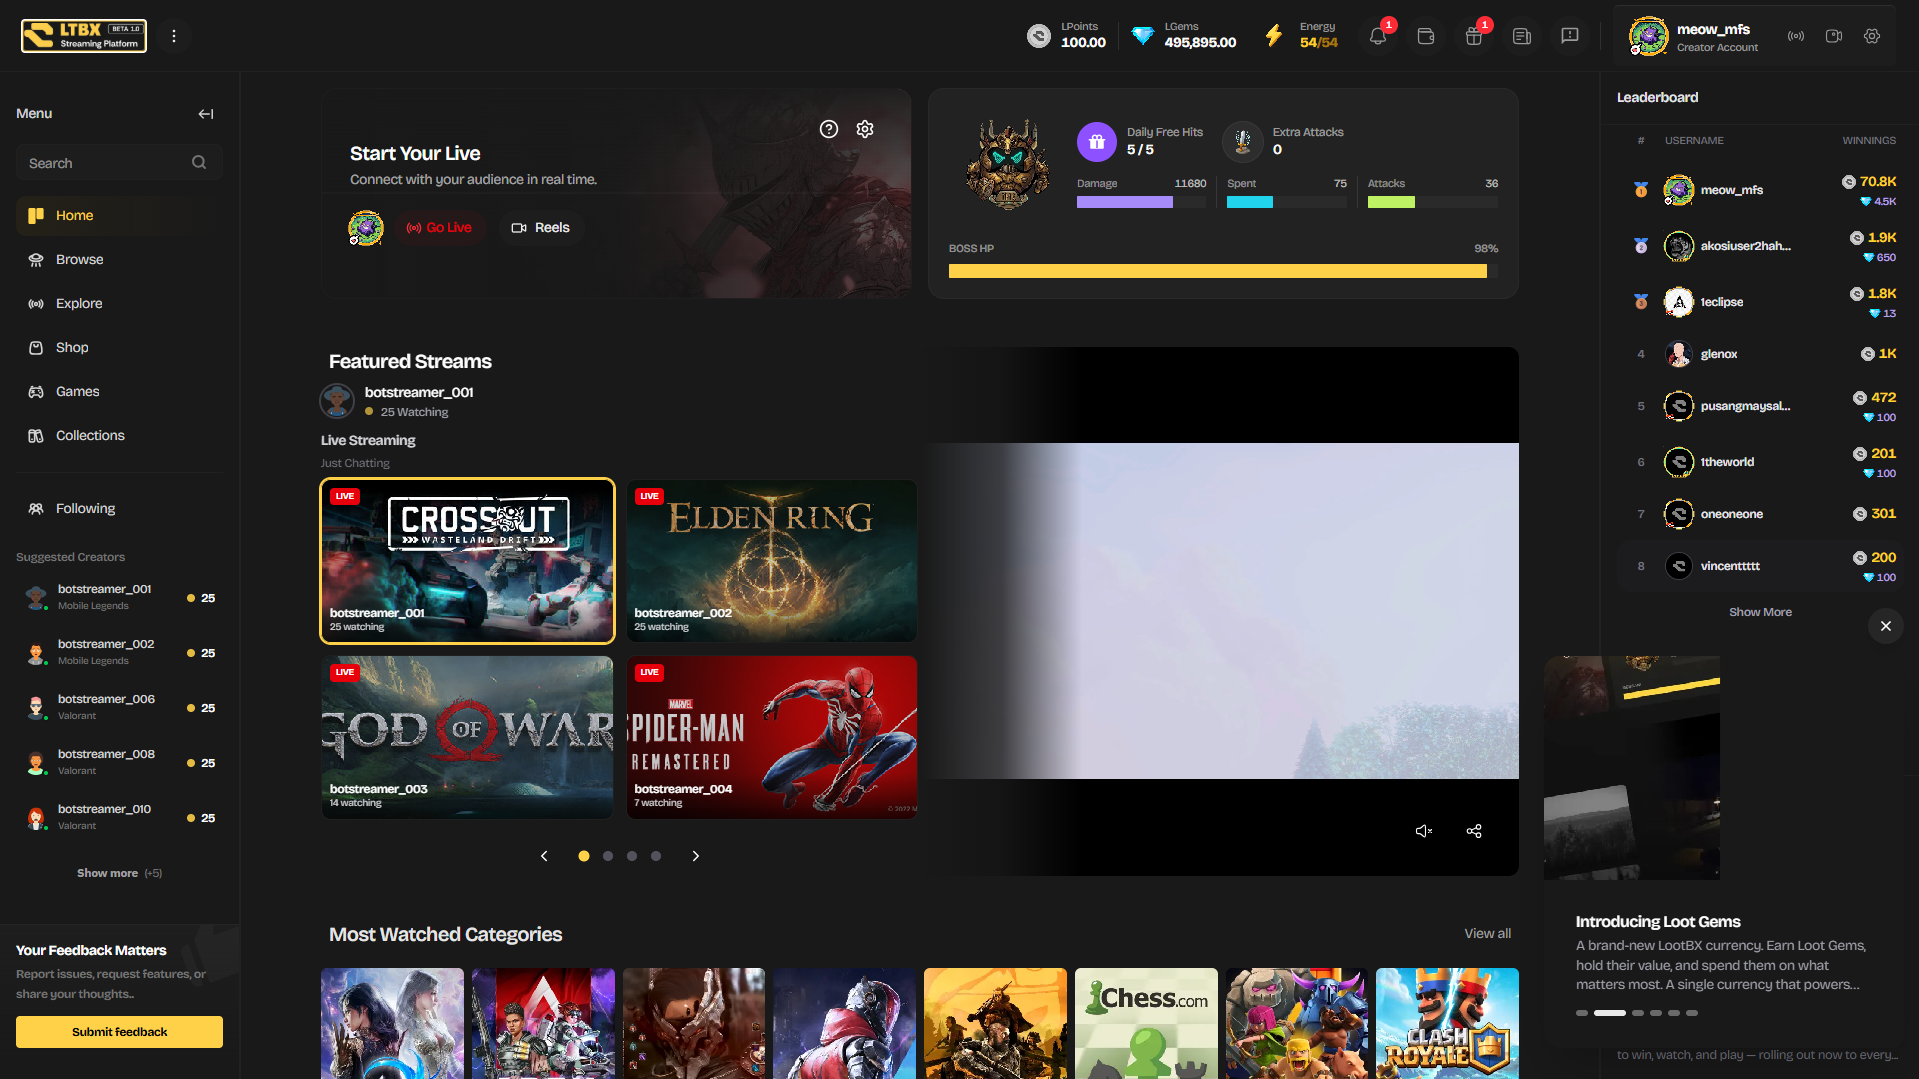The height and width of the screenshot is (1079, 1919).
Task: Open the Shop menu item
Action: point(119,347)
